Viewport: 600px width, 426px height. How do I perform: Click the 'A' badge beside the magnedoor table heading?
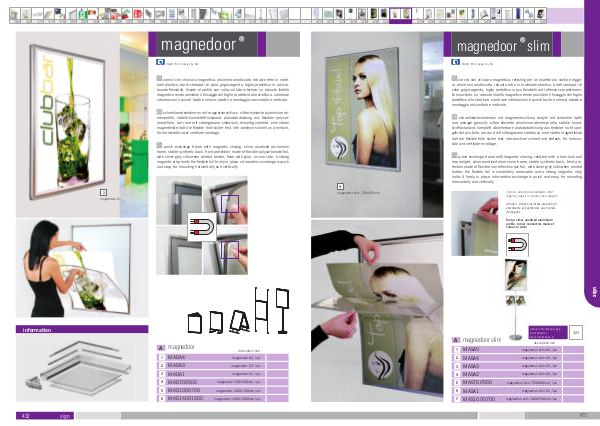click(x=161, y=348)
